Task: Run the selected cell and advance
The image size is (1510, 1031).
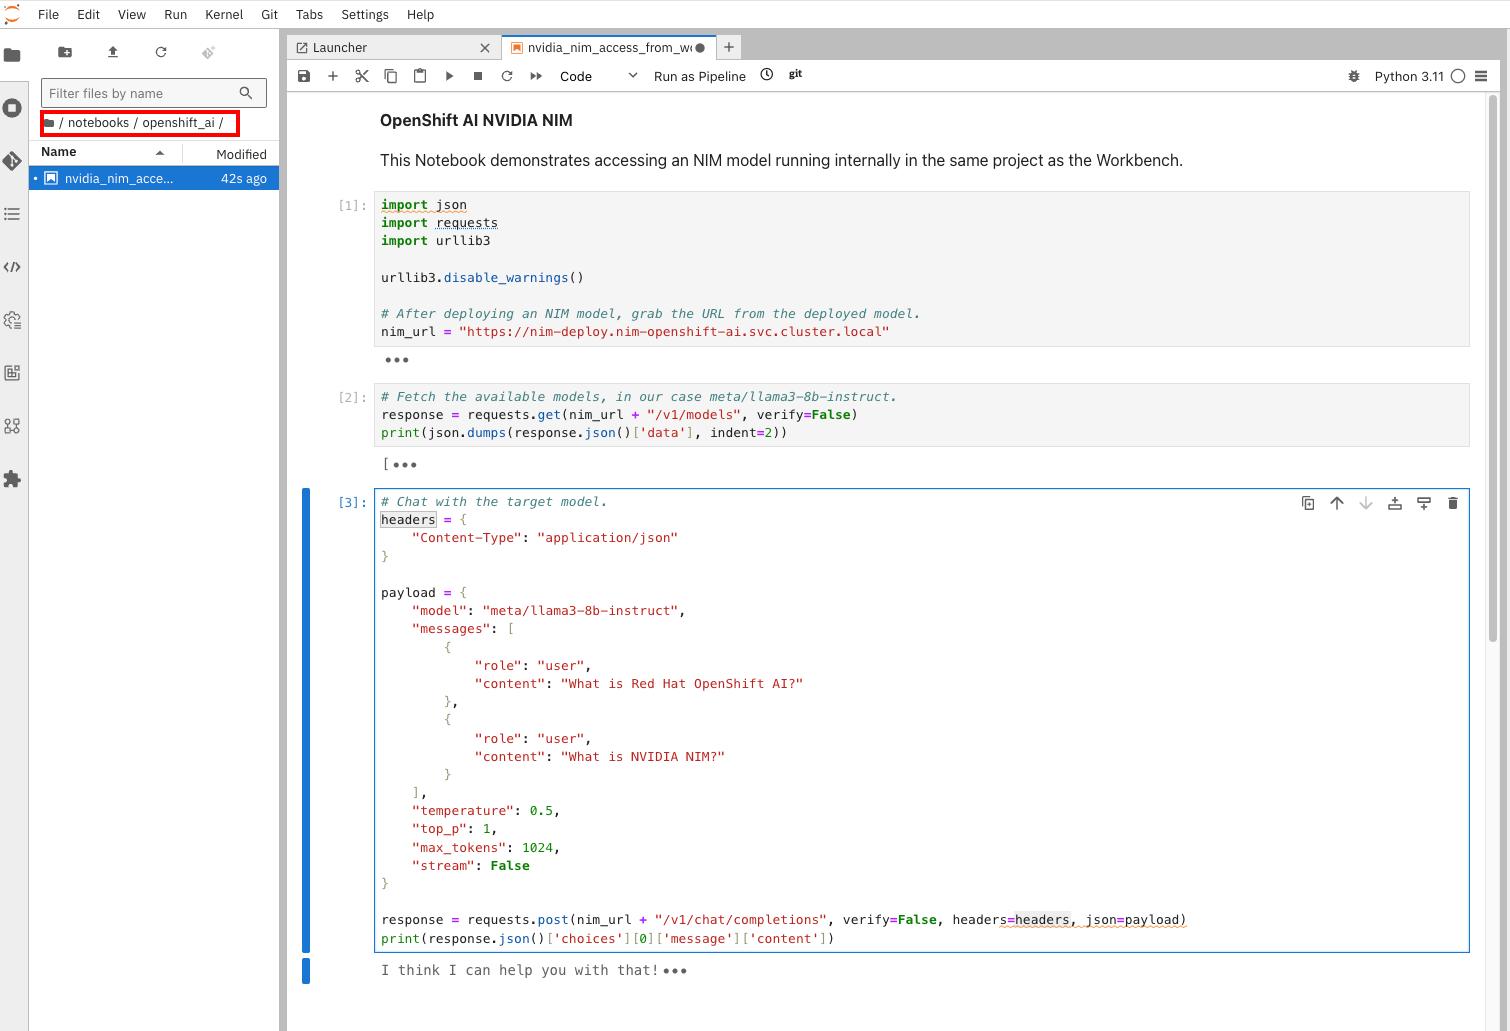Action: pos(449,76)
